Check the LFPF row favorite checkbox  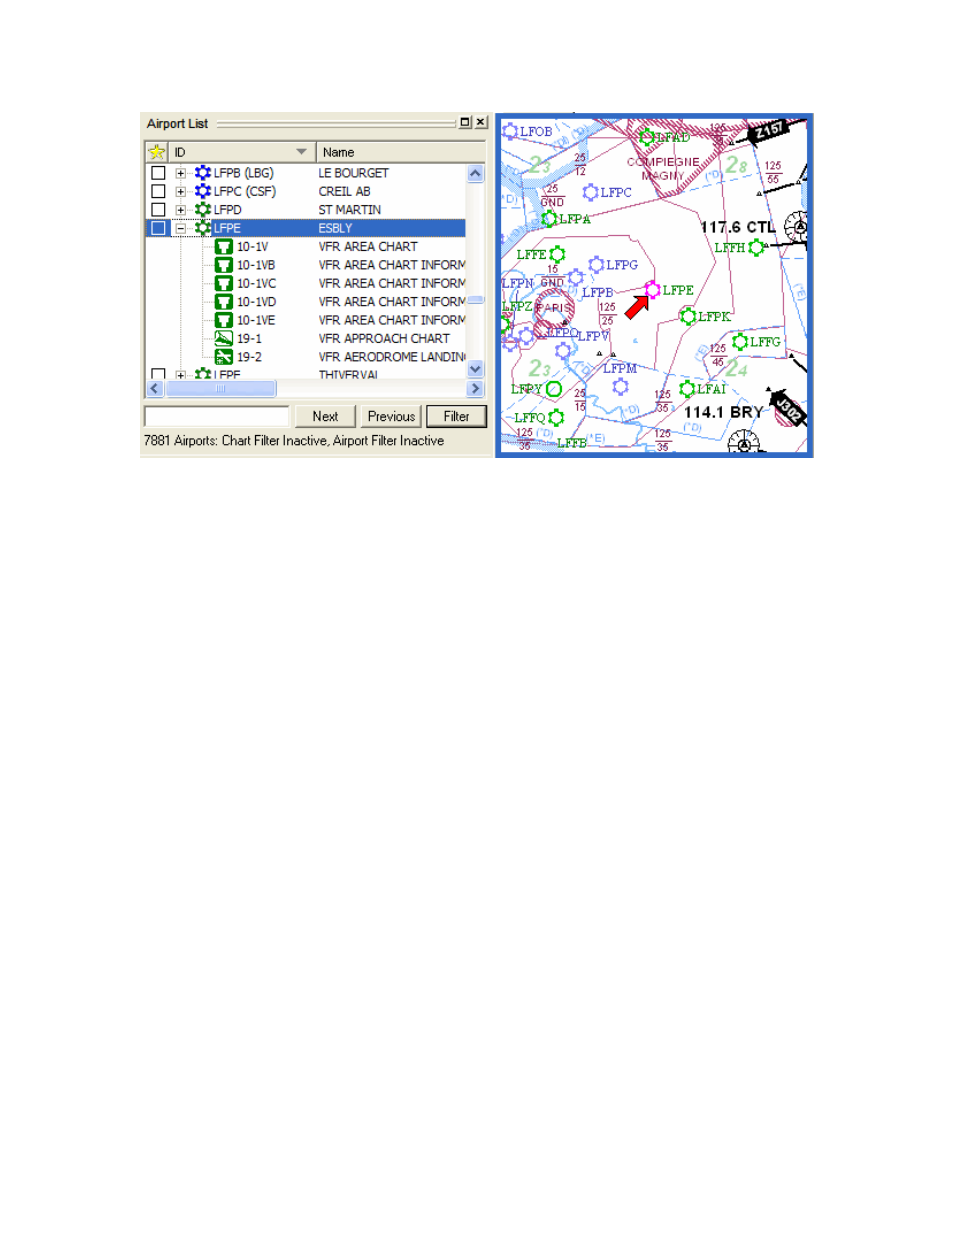[x=158, y=375]
